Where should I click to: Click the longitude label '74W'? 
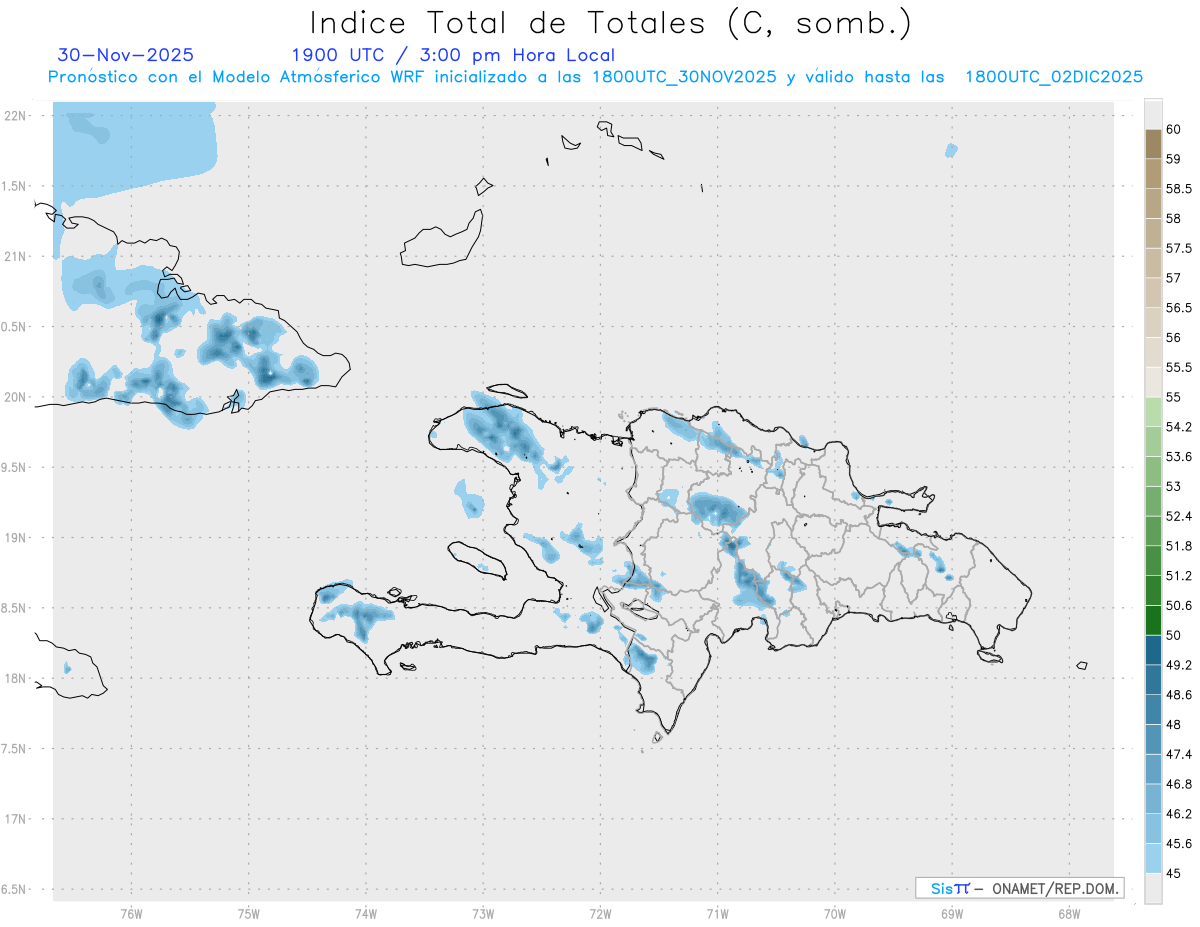[365, 913]
